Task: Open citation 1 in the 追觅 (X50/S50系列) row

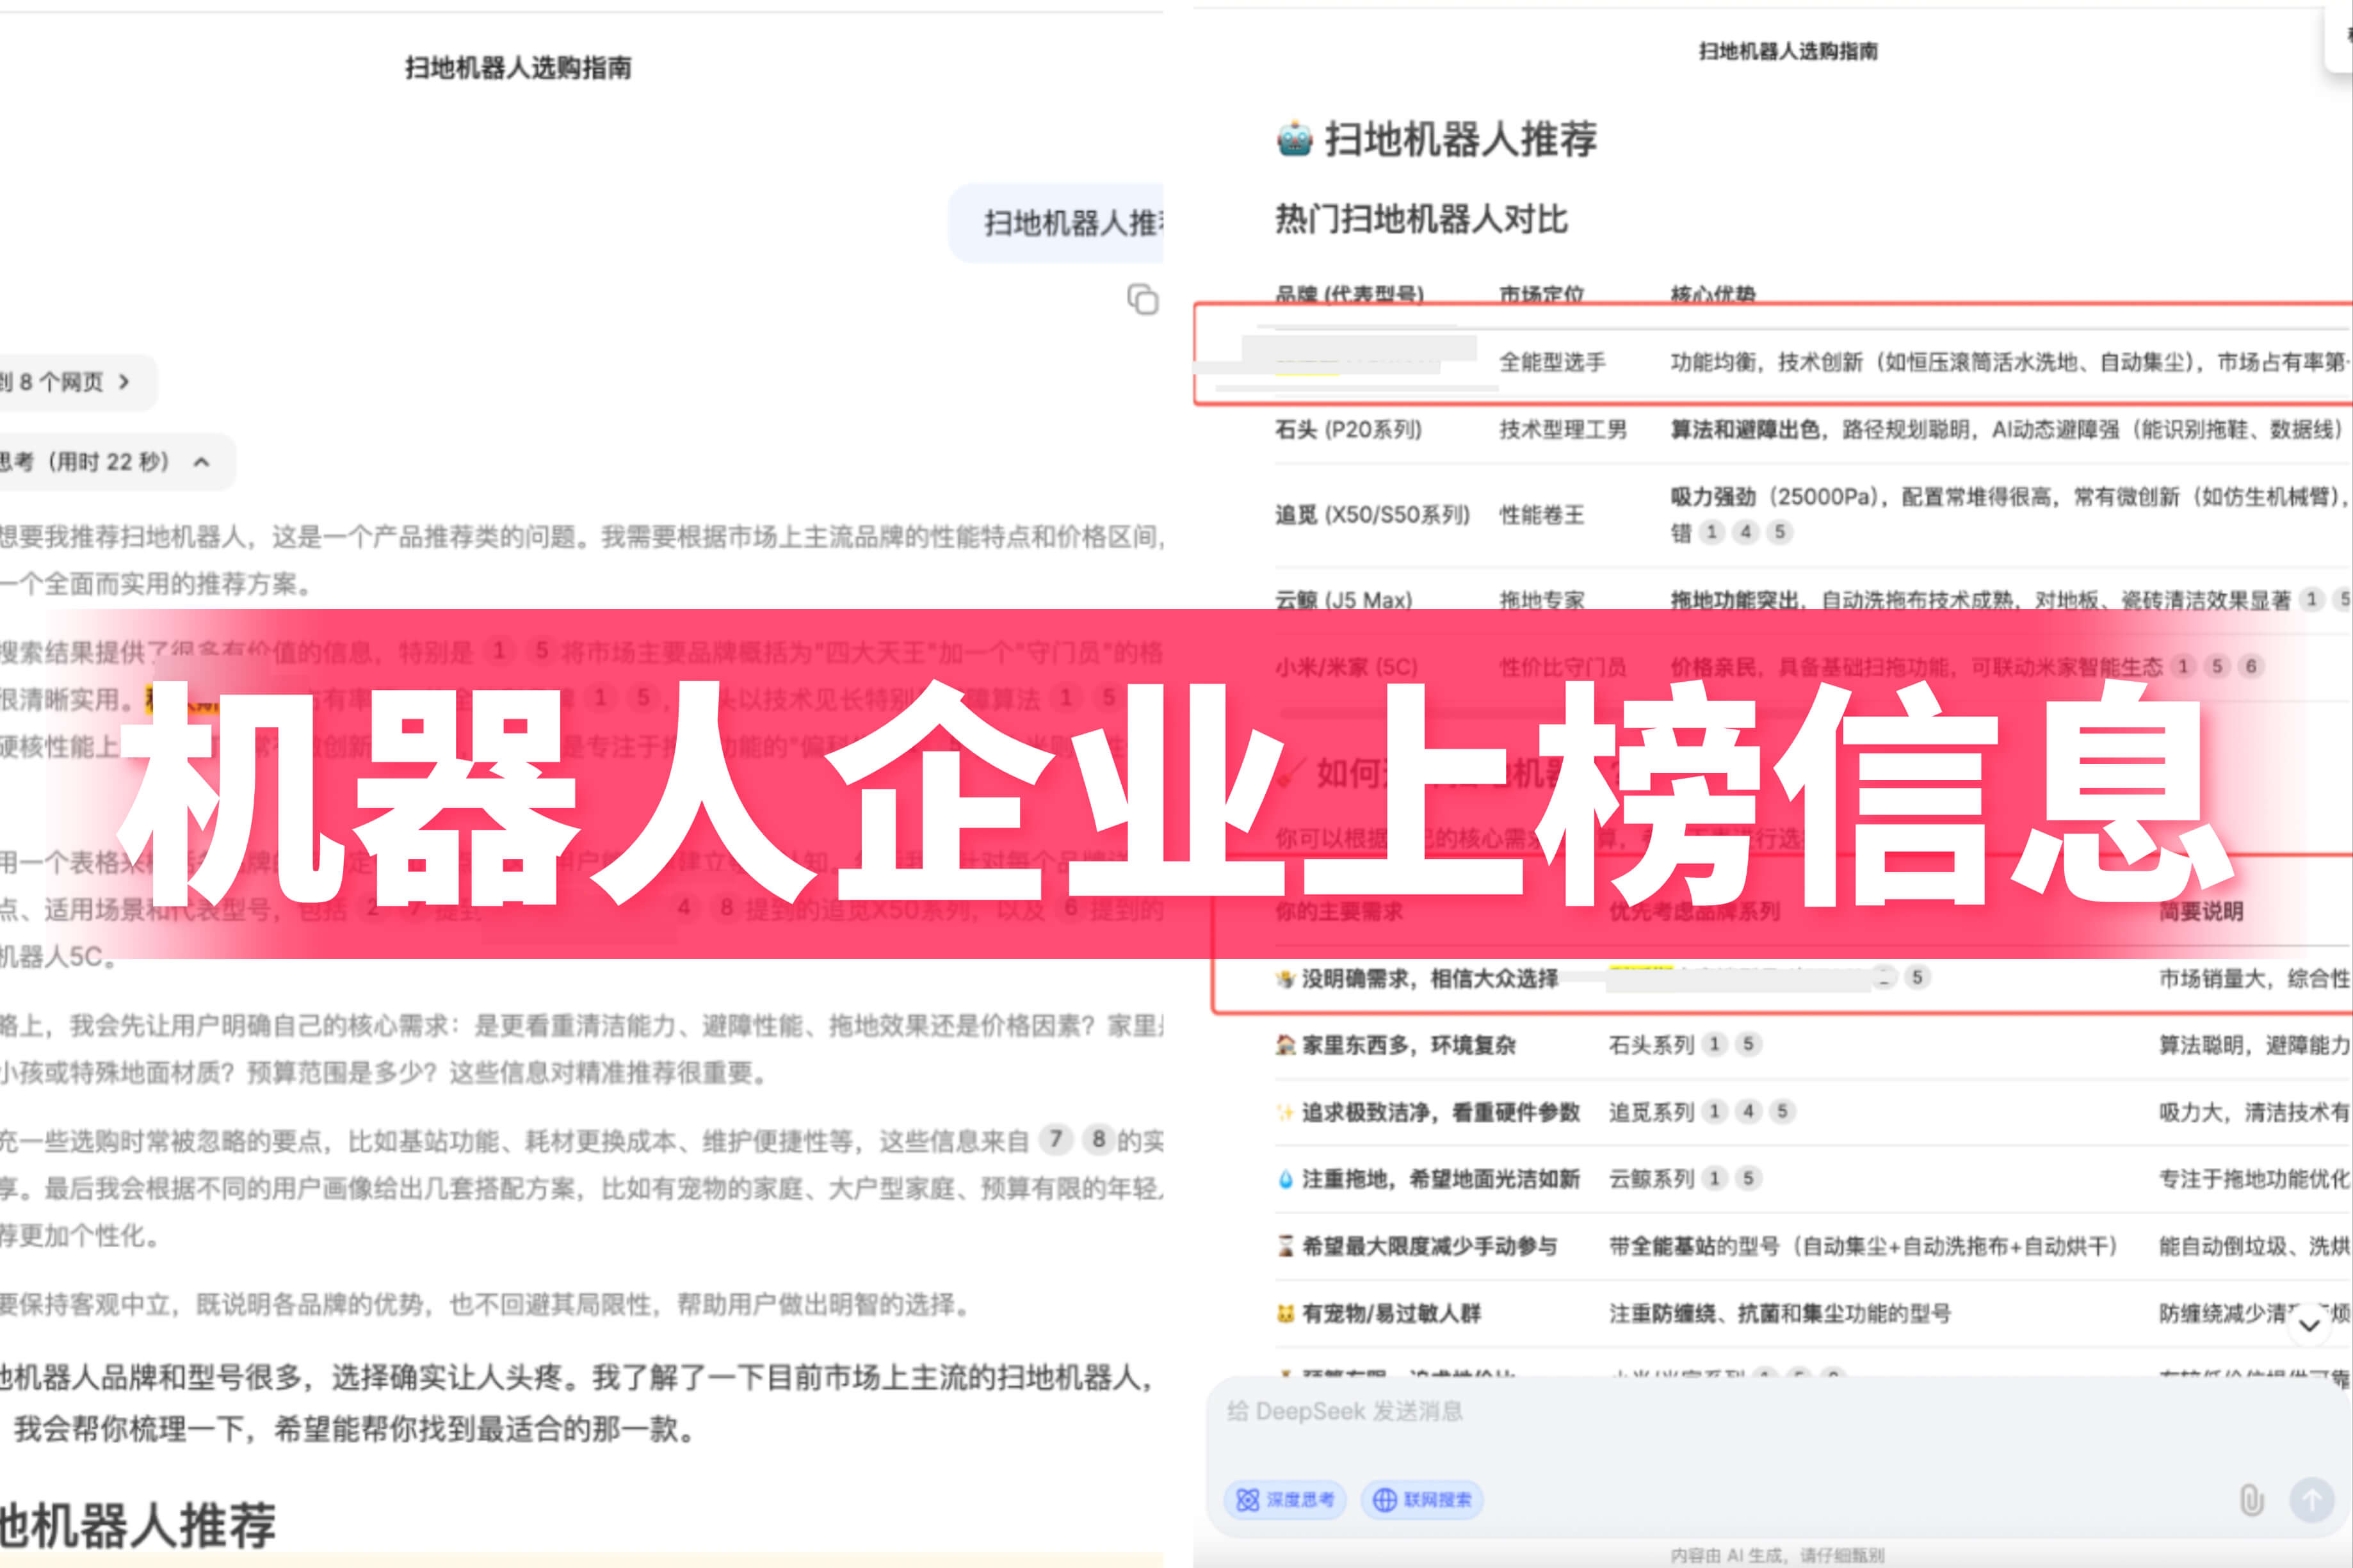Action: pyautogui.click(x=1712, y=532)
